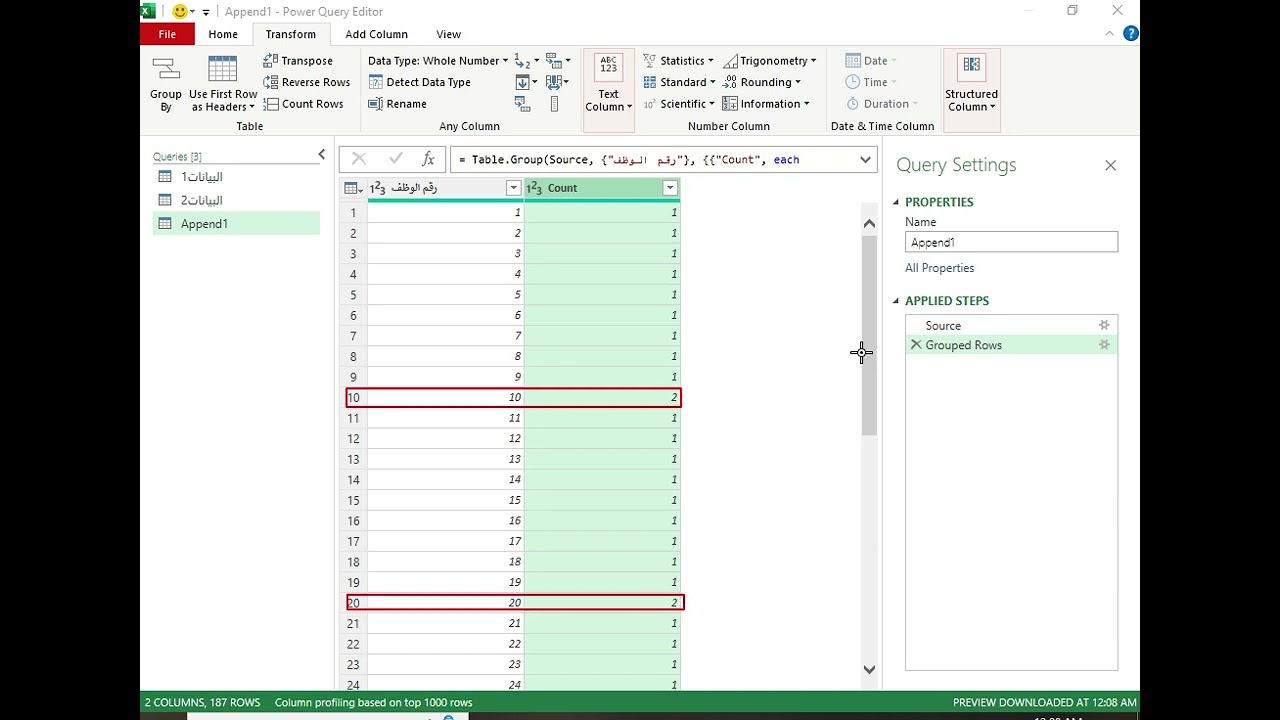
Task: Open the Statistics dropdown
Action: [678, 61]
